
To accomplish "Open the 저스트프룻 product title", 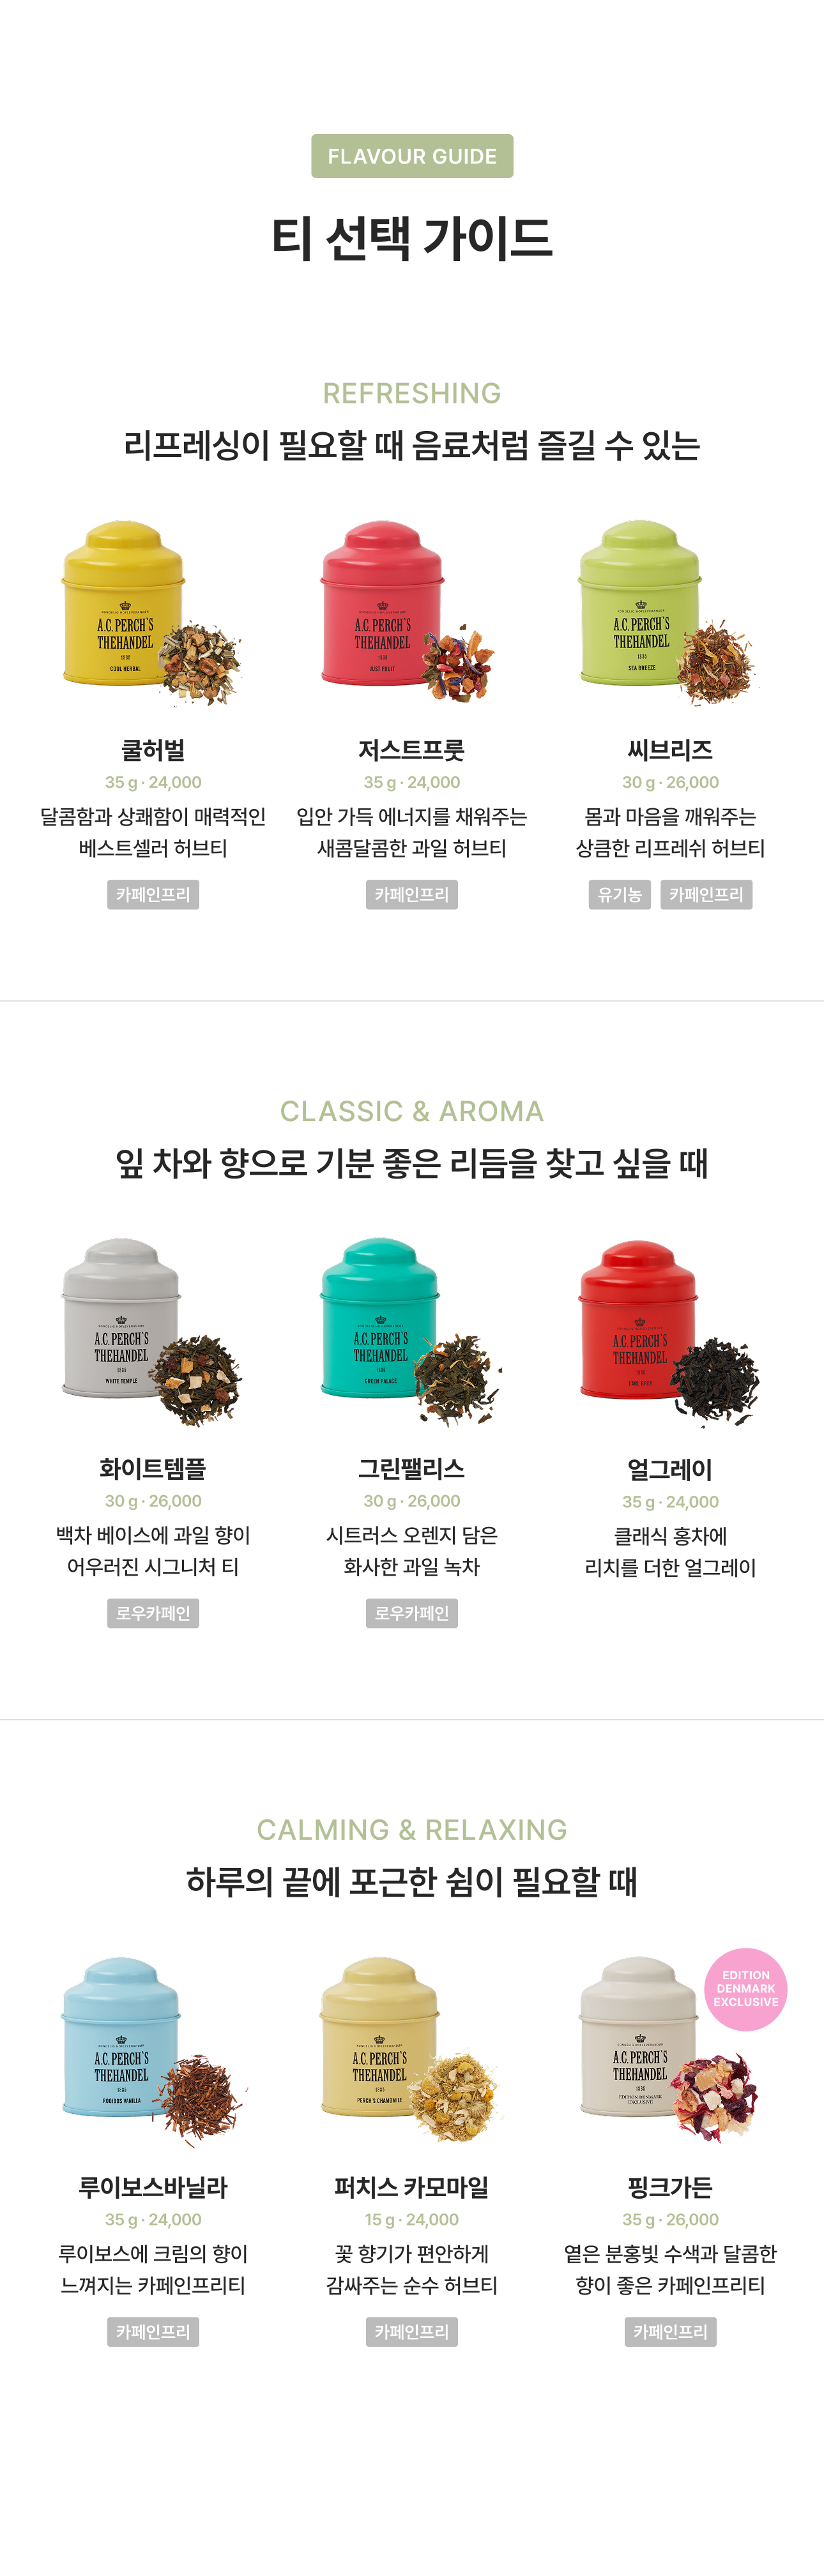I will 411,750.
